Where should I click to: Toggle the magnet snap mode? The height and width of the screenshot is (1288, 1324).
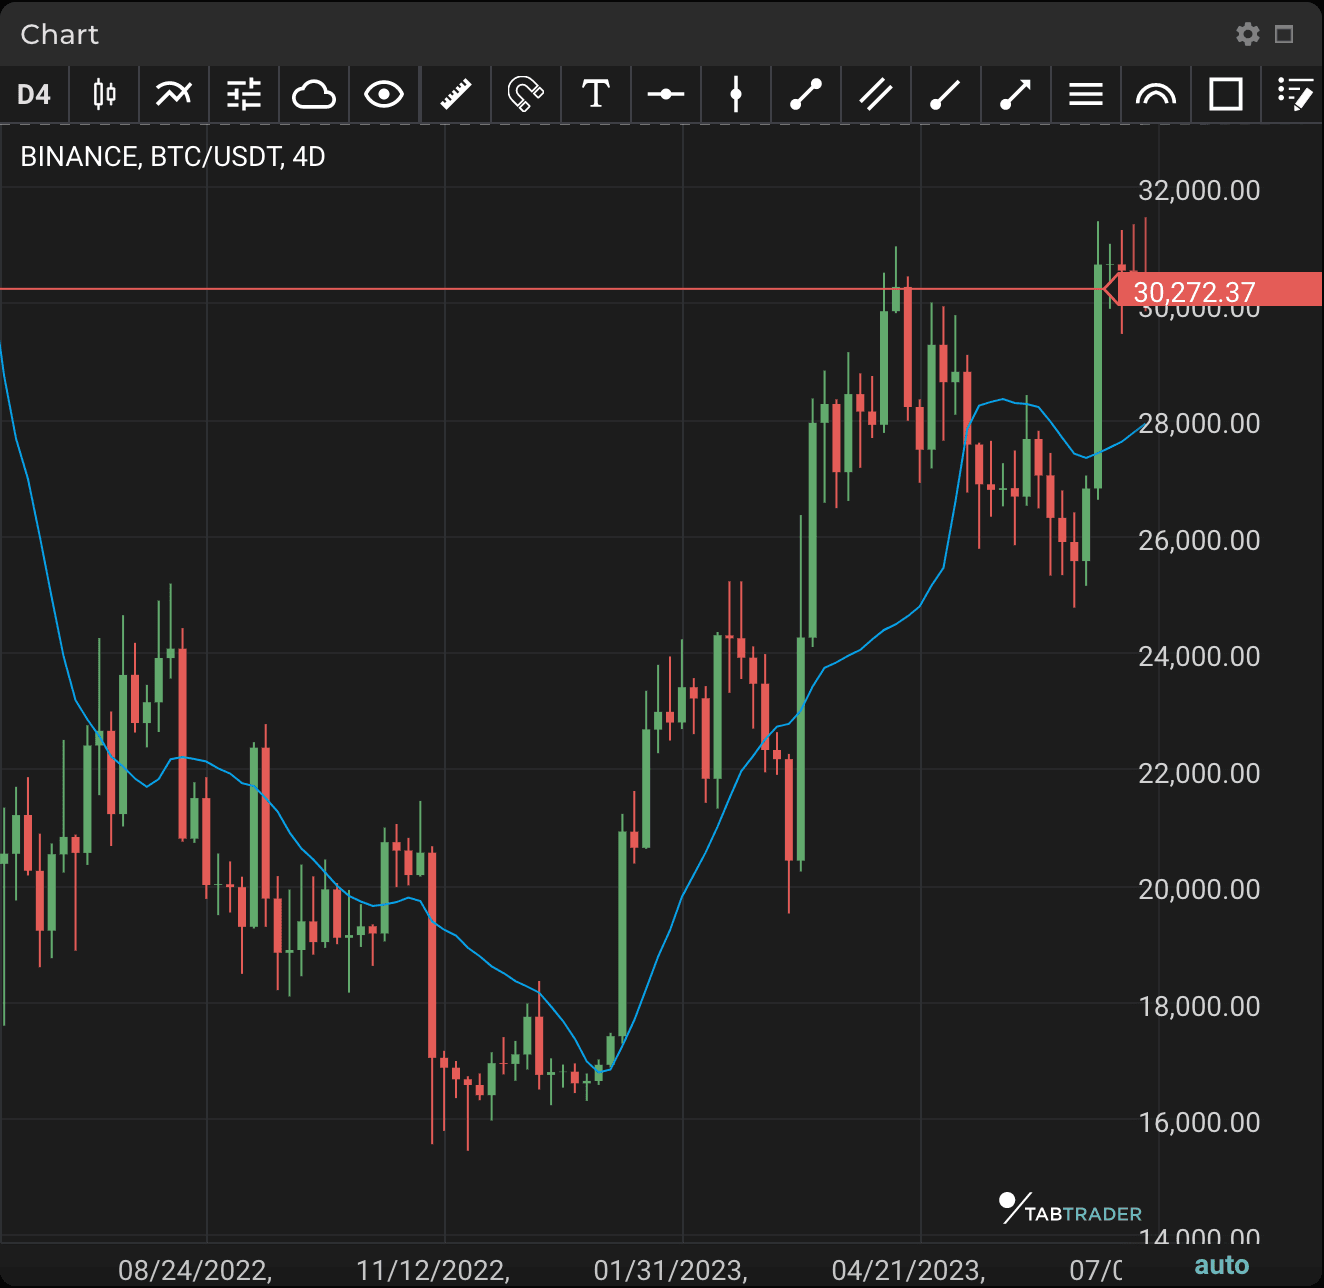[525, 94]
